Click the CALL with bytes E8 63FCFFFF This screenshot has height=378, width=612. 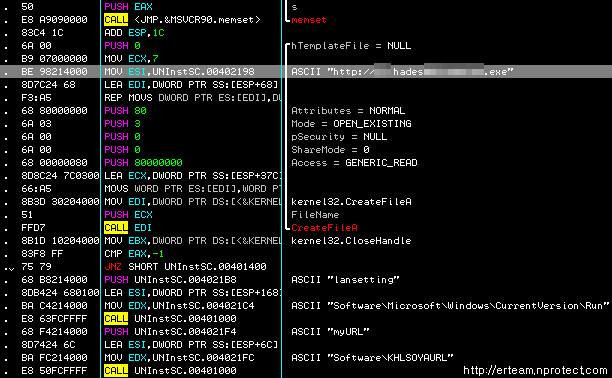[x=170, y=319]
